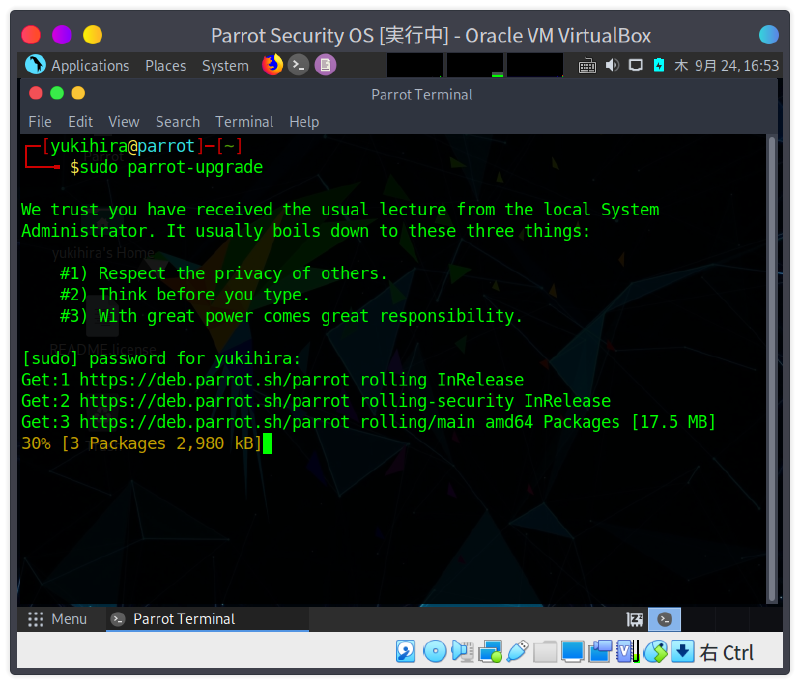Viewport: 800px width, 685px height.
Task: Open the keyboard indicator in system tray
Action: [x=587, y=65]
